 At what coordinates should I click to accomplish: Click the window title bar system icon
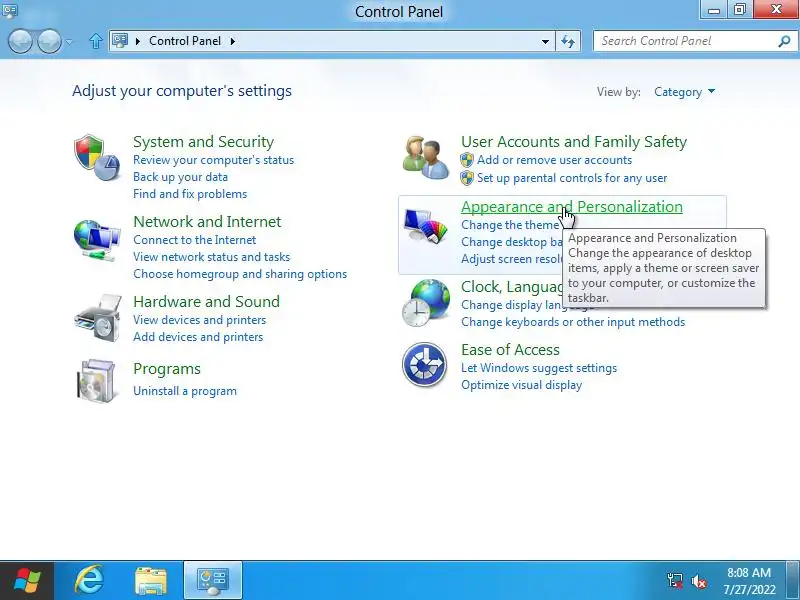click(x=10, y=9)
